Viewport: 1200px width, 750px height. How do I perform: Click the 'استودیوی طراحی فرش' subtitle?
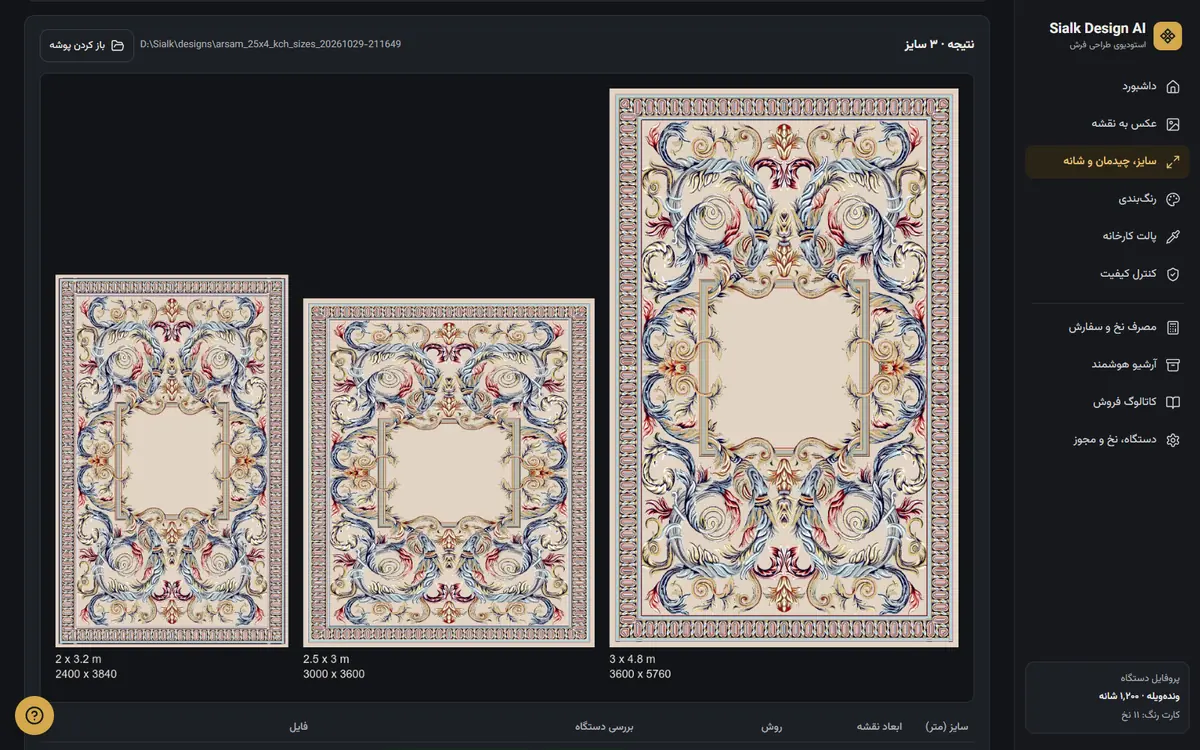1107,45
